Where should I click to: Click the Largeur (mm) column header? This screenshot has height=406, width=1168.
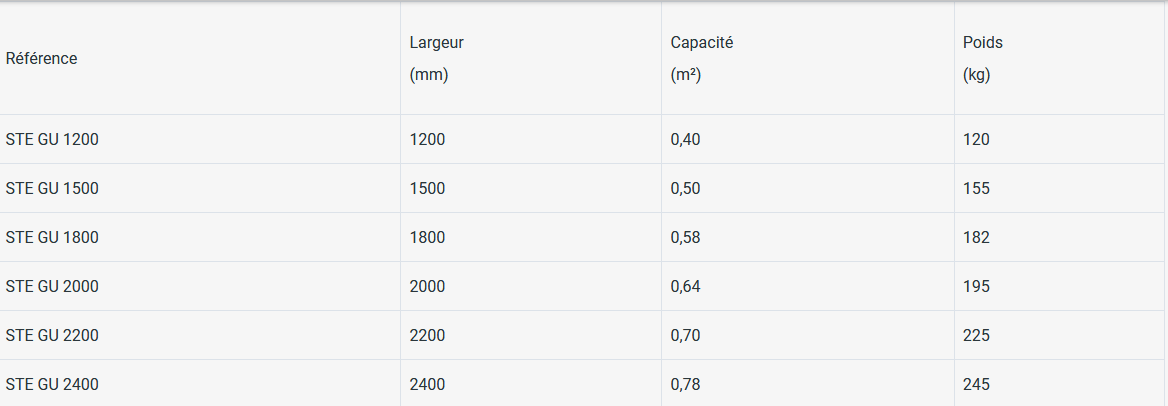click(437, 58)
